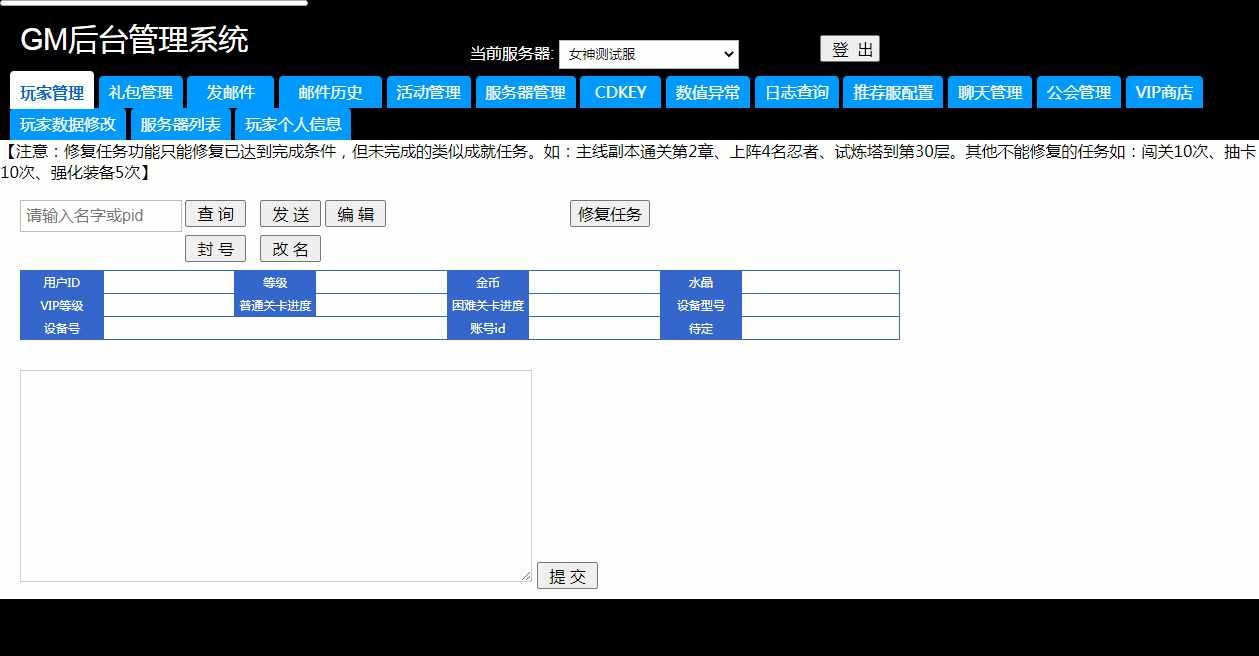Click the 封号 ban account button
The height and width of the screenshot is (656, 1259).
215,249
